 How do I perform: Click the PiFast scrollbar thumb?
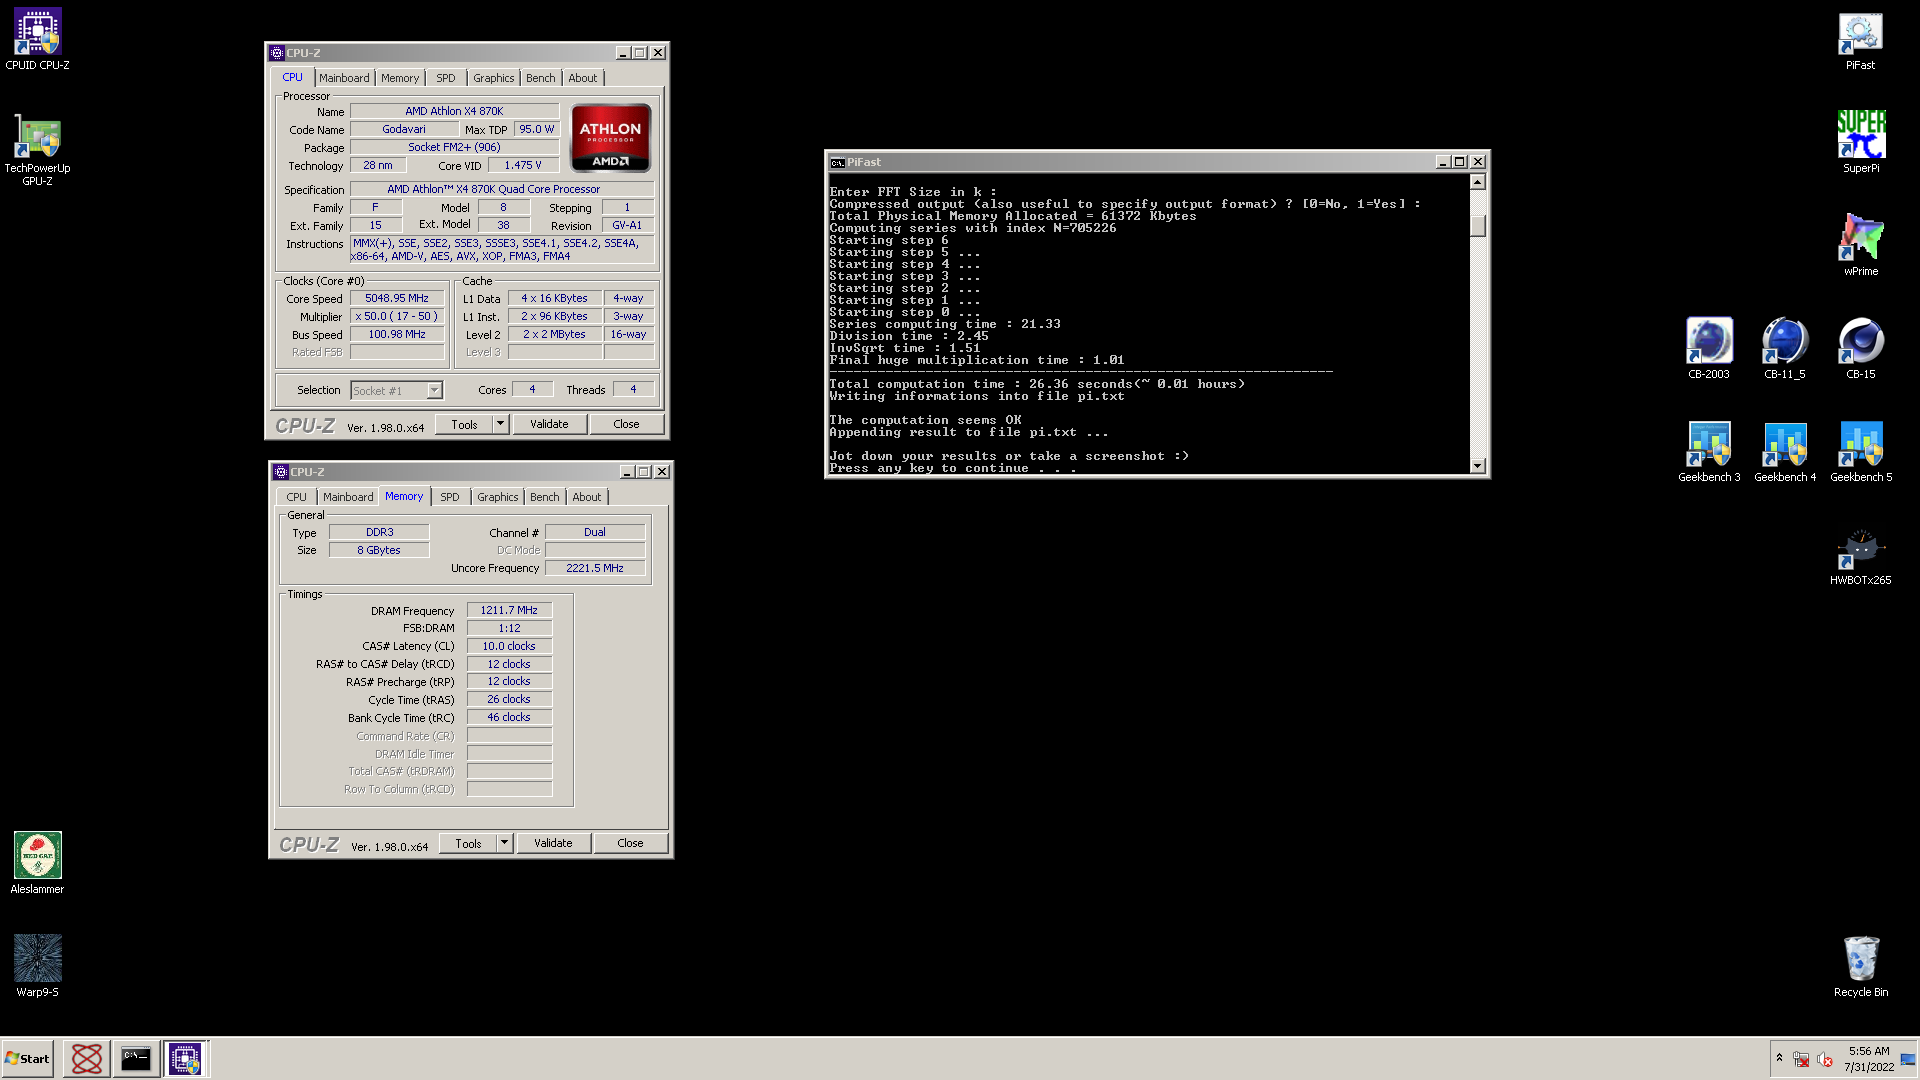[x=1478, y=226]
